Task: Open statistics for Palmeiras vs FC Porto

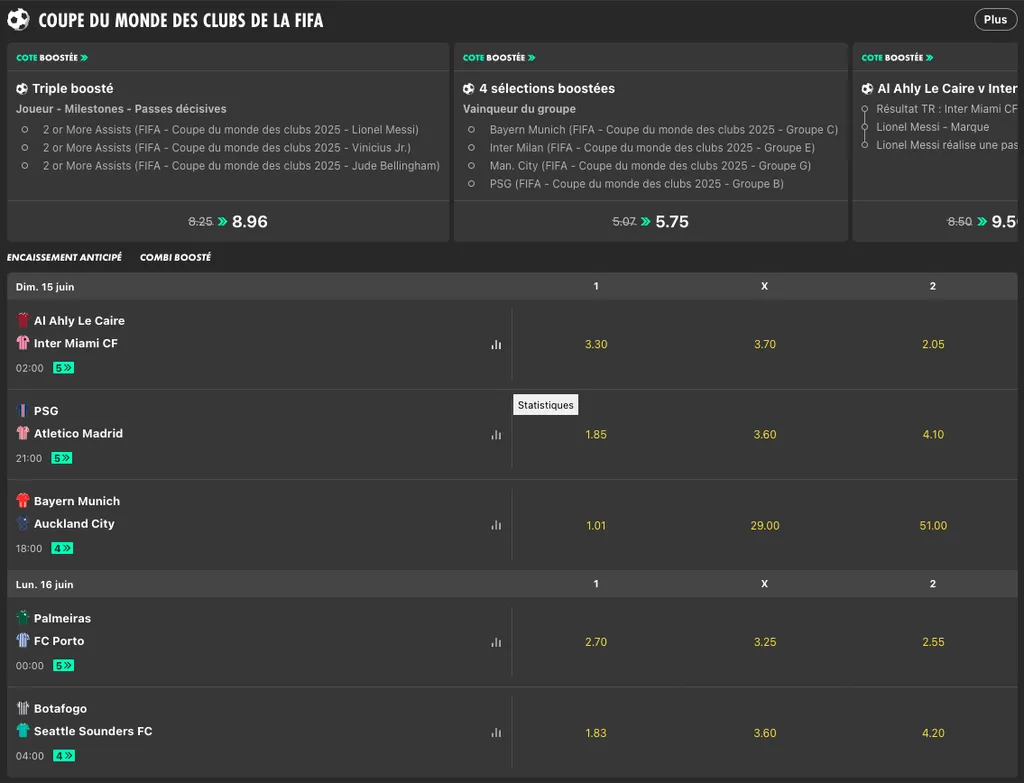Action: pyautogui.click(x=496, y=643)
